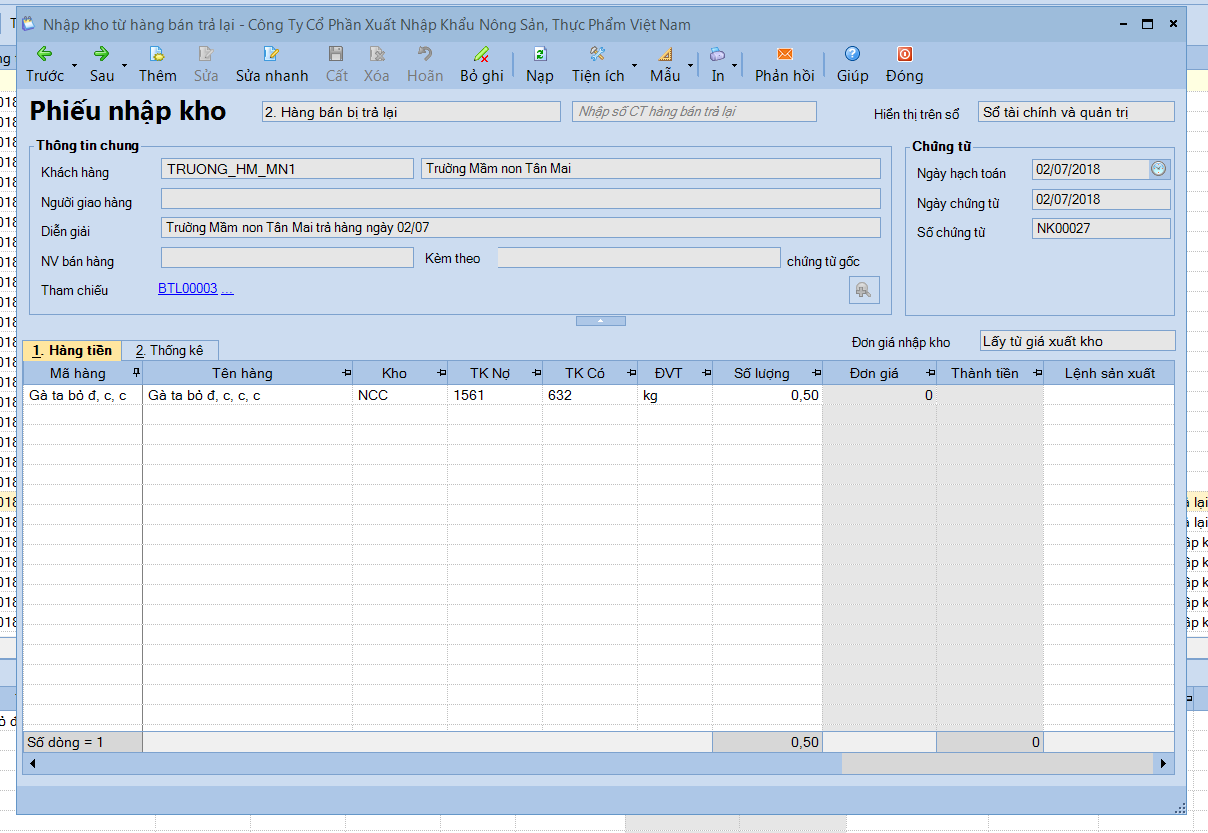The image size is (1208, 833).
Task: Click the NV bán hàng field
Action: click(287, 258)
